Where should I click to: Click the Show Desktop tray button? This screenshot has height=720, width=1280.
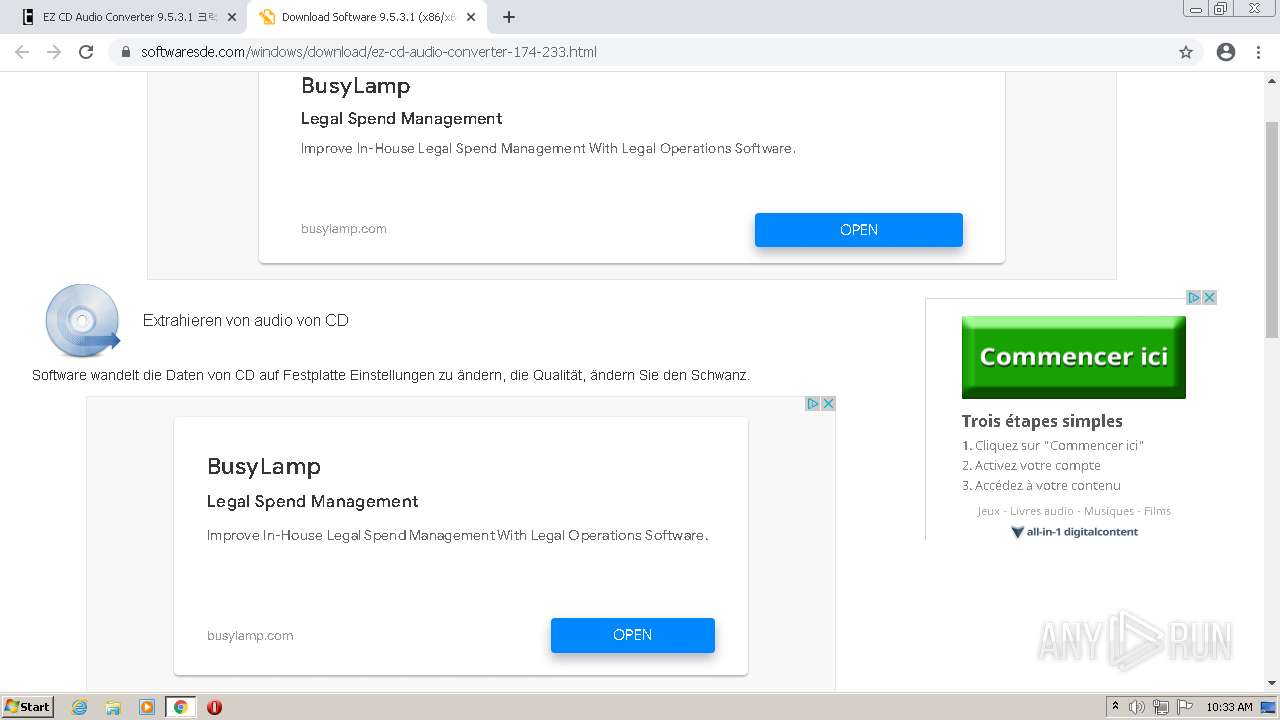click(1269, 707)
